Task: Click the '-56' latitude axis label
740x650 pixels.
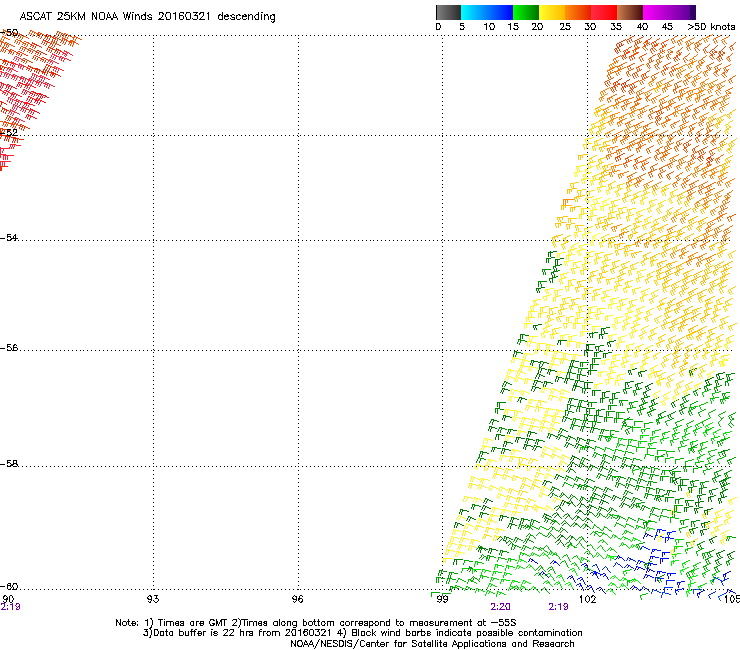Action: point(9,347)
